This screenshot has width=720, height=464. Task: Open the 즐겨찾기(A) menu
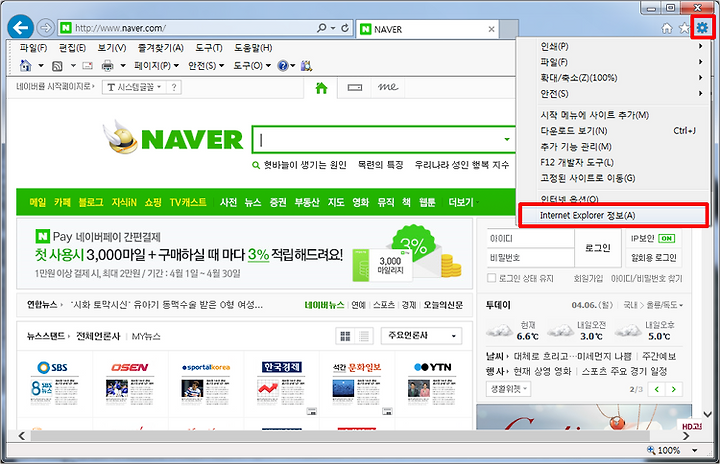pyautogui.click(x=161, y=48)
